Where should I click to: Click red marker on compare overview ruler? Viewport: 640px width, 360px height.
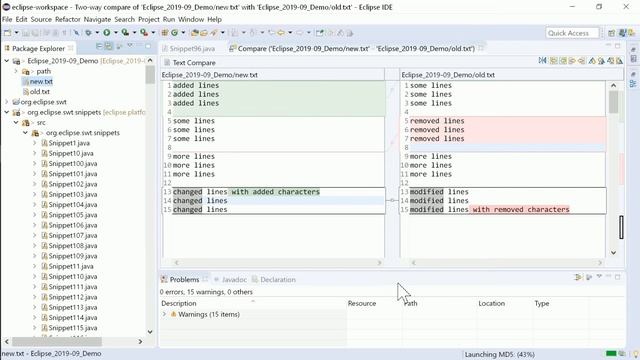tap(622, 169)
